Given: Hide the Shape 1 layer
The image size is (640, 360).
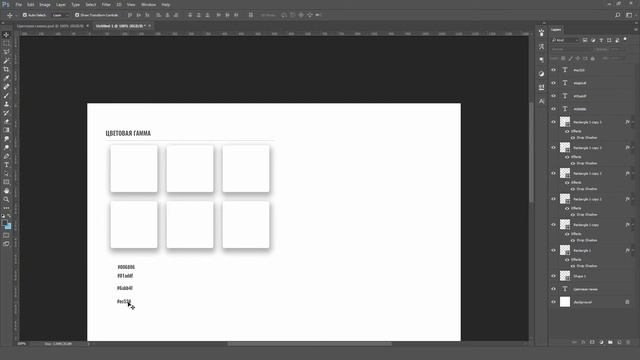Looking at the screenshot, I should coord(553,276).
